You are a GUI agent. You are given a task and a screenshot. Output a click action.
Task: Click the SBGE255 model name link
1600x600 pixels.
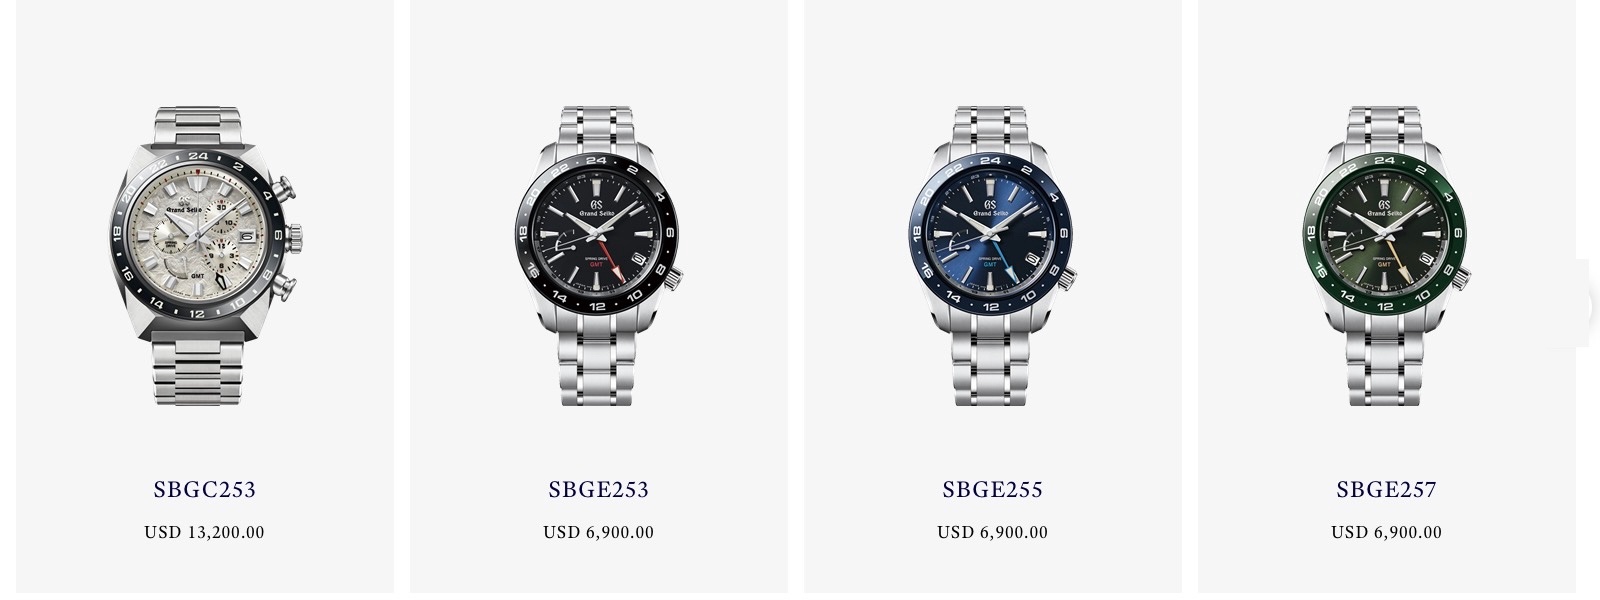993,490
